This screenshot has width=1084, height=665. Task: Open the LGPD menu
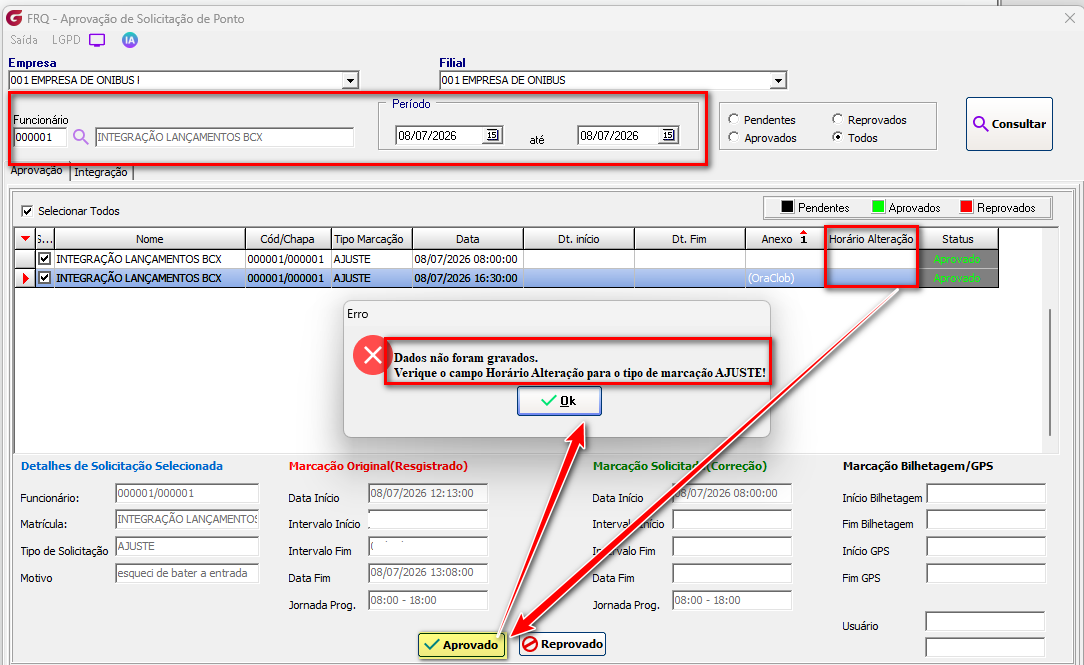click(x=66, y=40)
